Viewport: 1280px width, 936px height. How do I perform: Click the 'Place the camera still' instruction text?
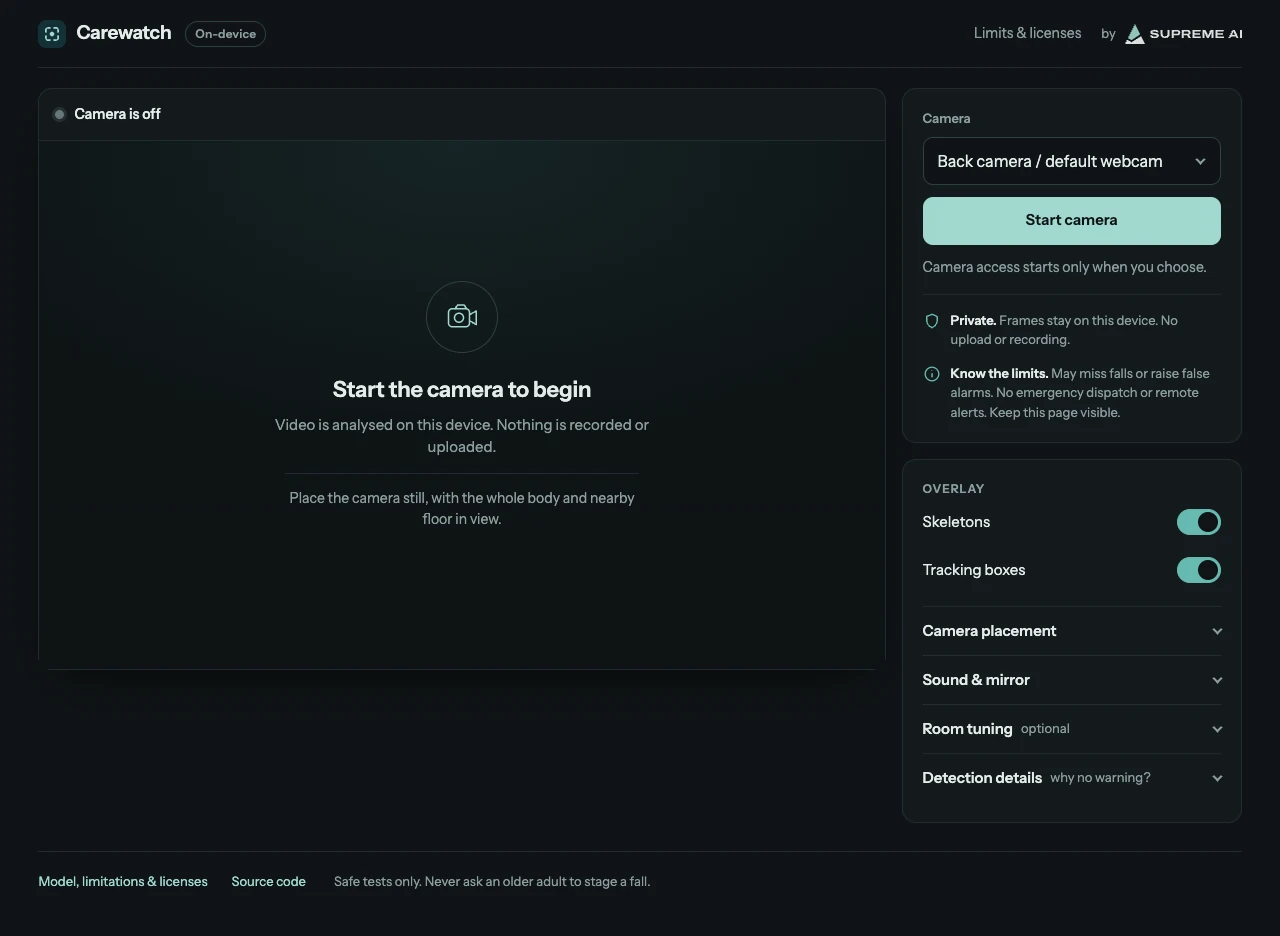click(x=462, y=509)
